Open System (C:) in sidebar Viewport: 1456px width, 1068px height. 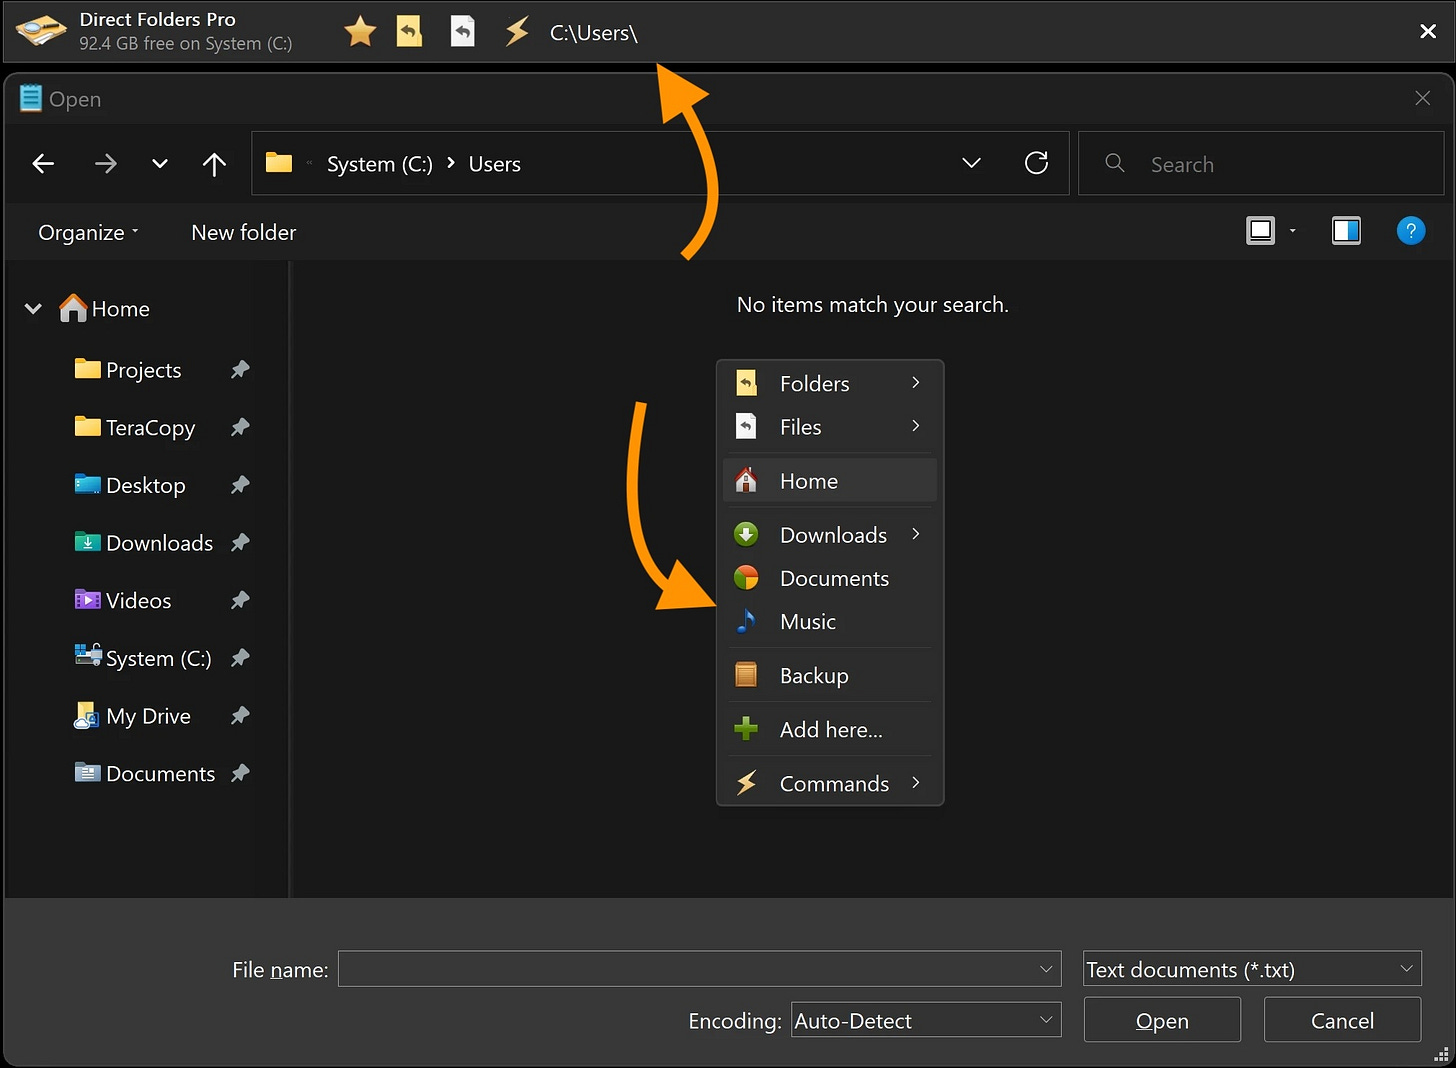coord(143,658)
